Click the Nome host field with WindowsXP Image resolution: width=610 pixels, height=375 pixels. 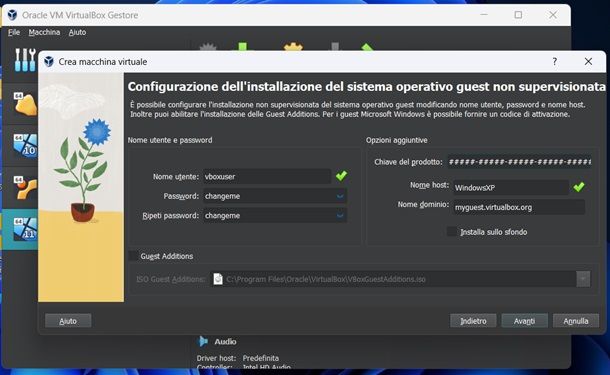click(x=511, y=188)
